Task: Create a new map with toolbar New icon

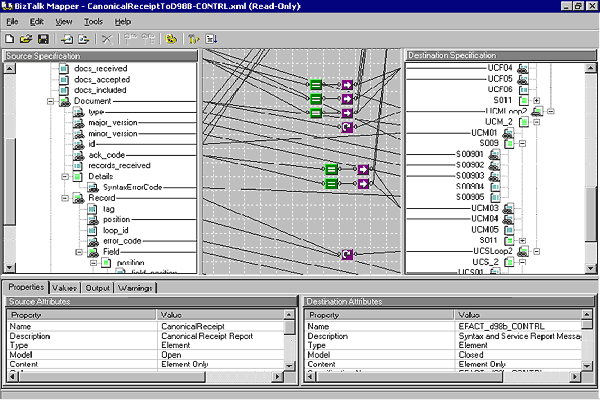Action: click(x=10, y=39)
